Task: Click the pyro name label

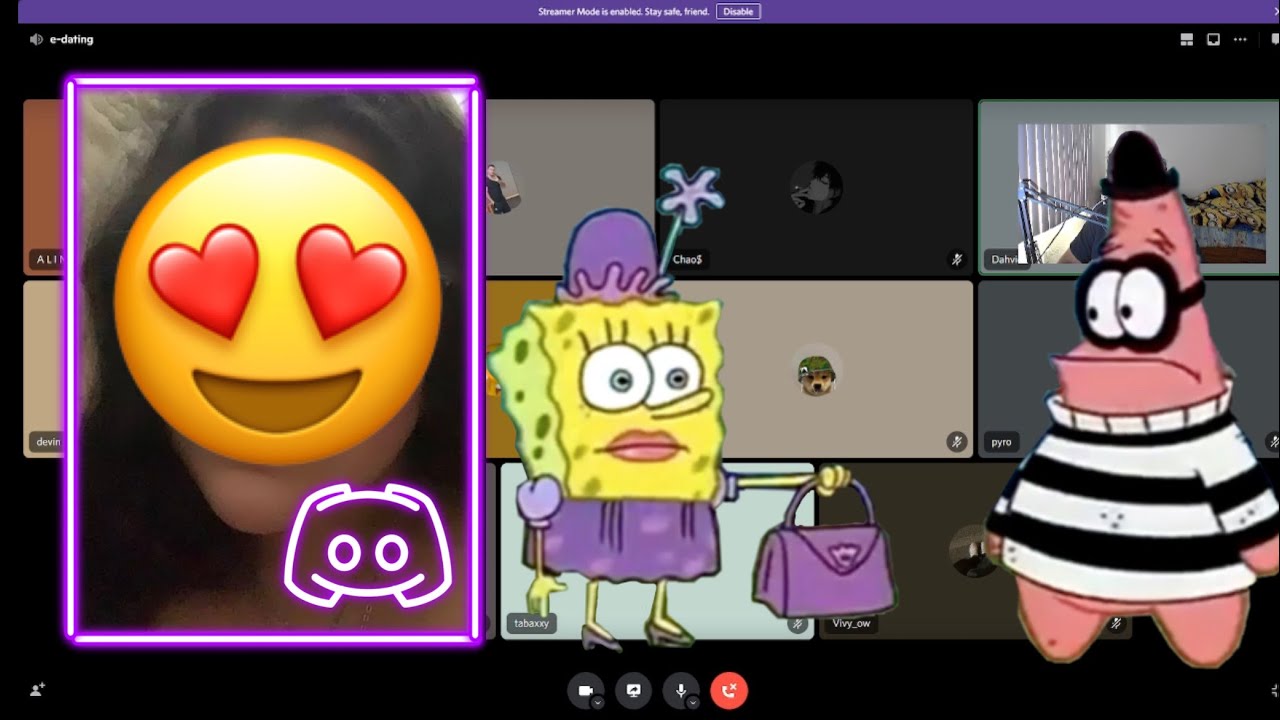Action: tap(1001, 442)
